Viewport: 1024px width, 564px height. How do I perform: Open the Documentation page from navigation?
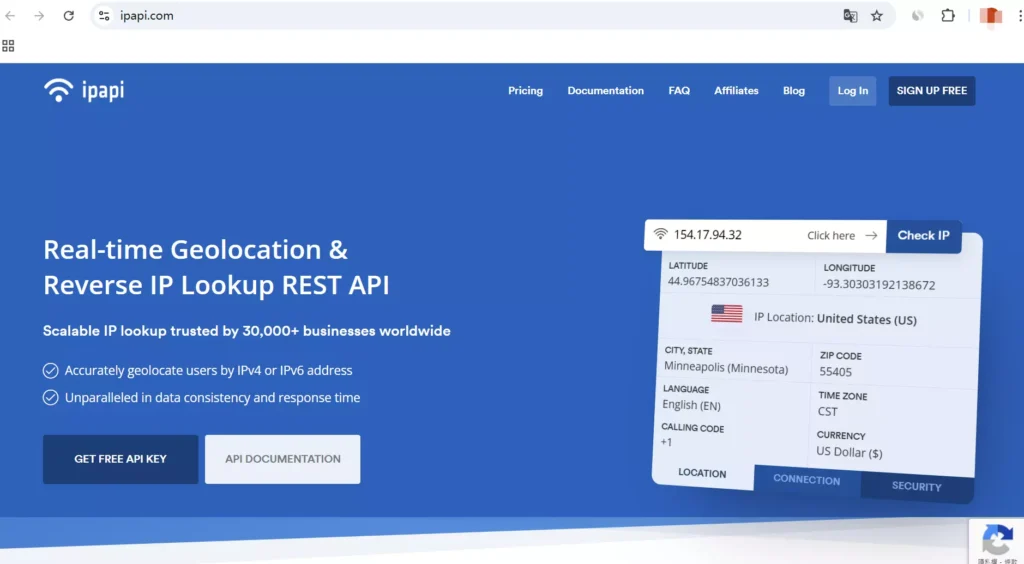point(605,91)
